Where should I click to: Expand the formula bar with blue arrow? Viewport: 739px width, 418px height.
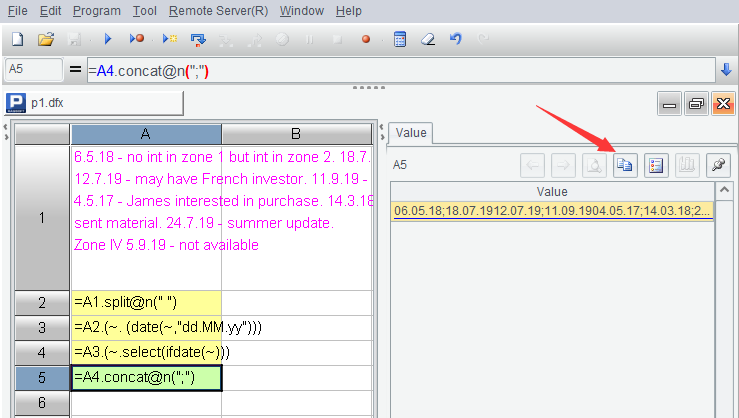(x=726, y=70)
